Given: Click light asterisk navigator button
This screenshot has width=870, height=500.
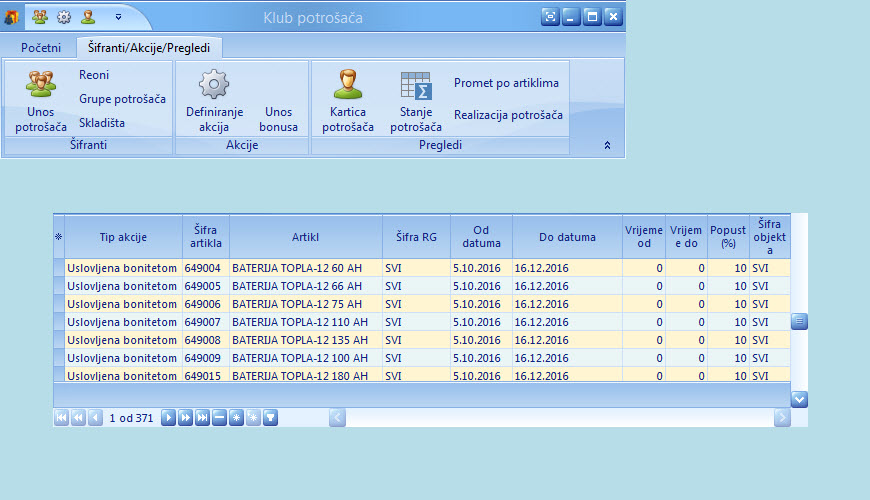Looking at the screenshot, I should coord(253,417).
